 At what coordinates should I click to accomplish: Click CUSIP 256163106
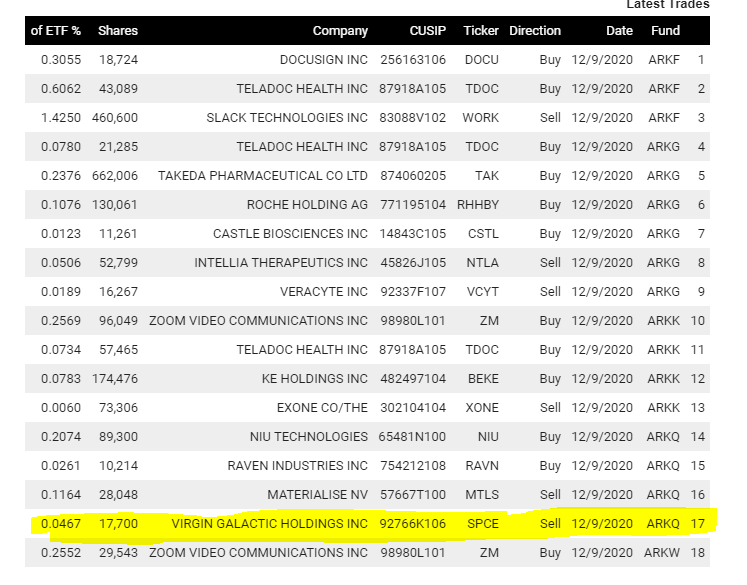[x=413, y=60]
